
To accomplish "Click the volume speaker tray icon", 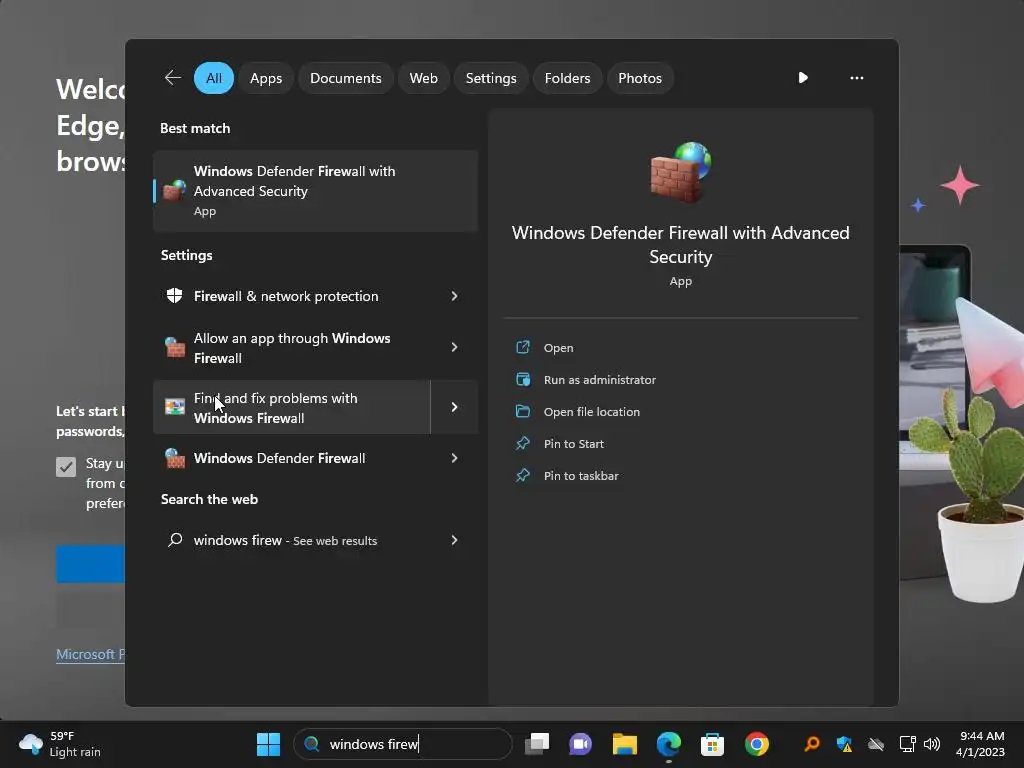I will click(932, 744).
